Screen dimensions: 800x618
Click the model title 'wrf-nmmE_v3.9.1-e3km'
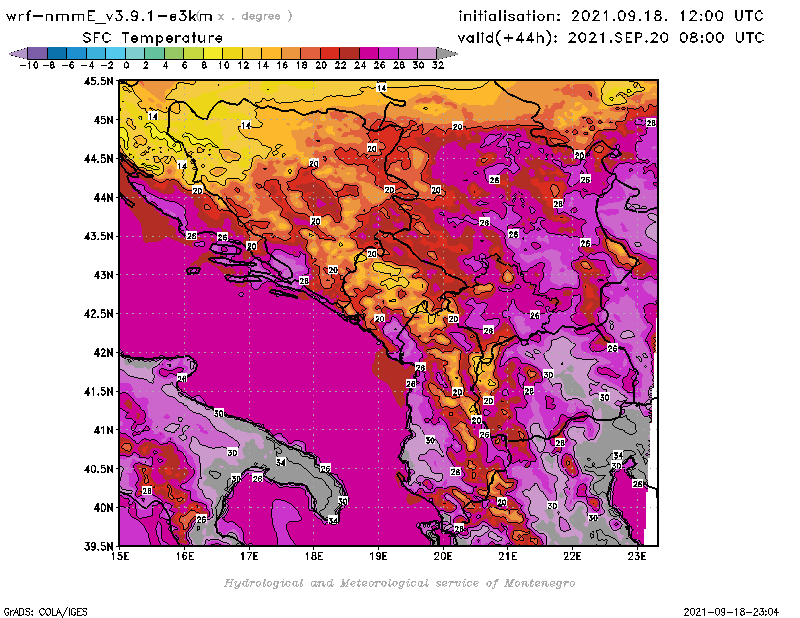[109, 16]
